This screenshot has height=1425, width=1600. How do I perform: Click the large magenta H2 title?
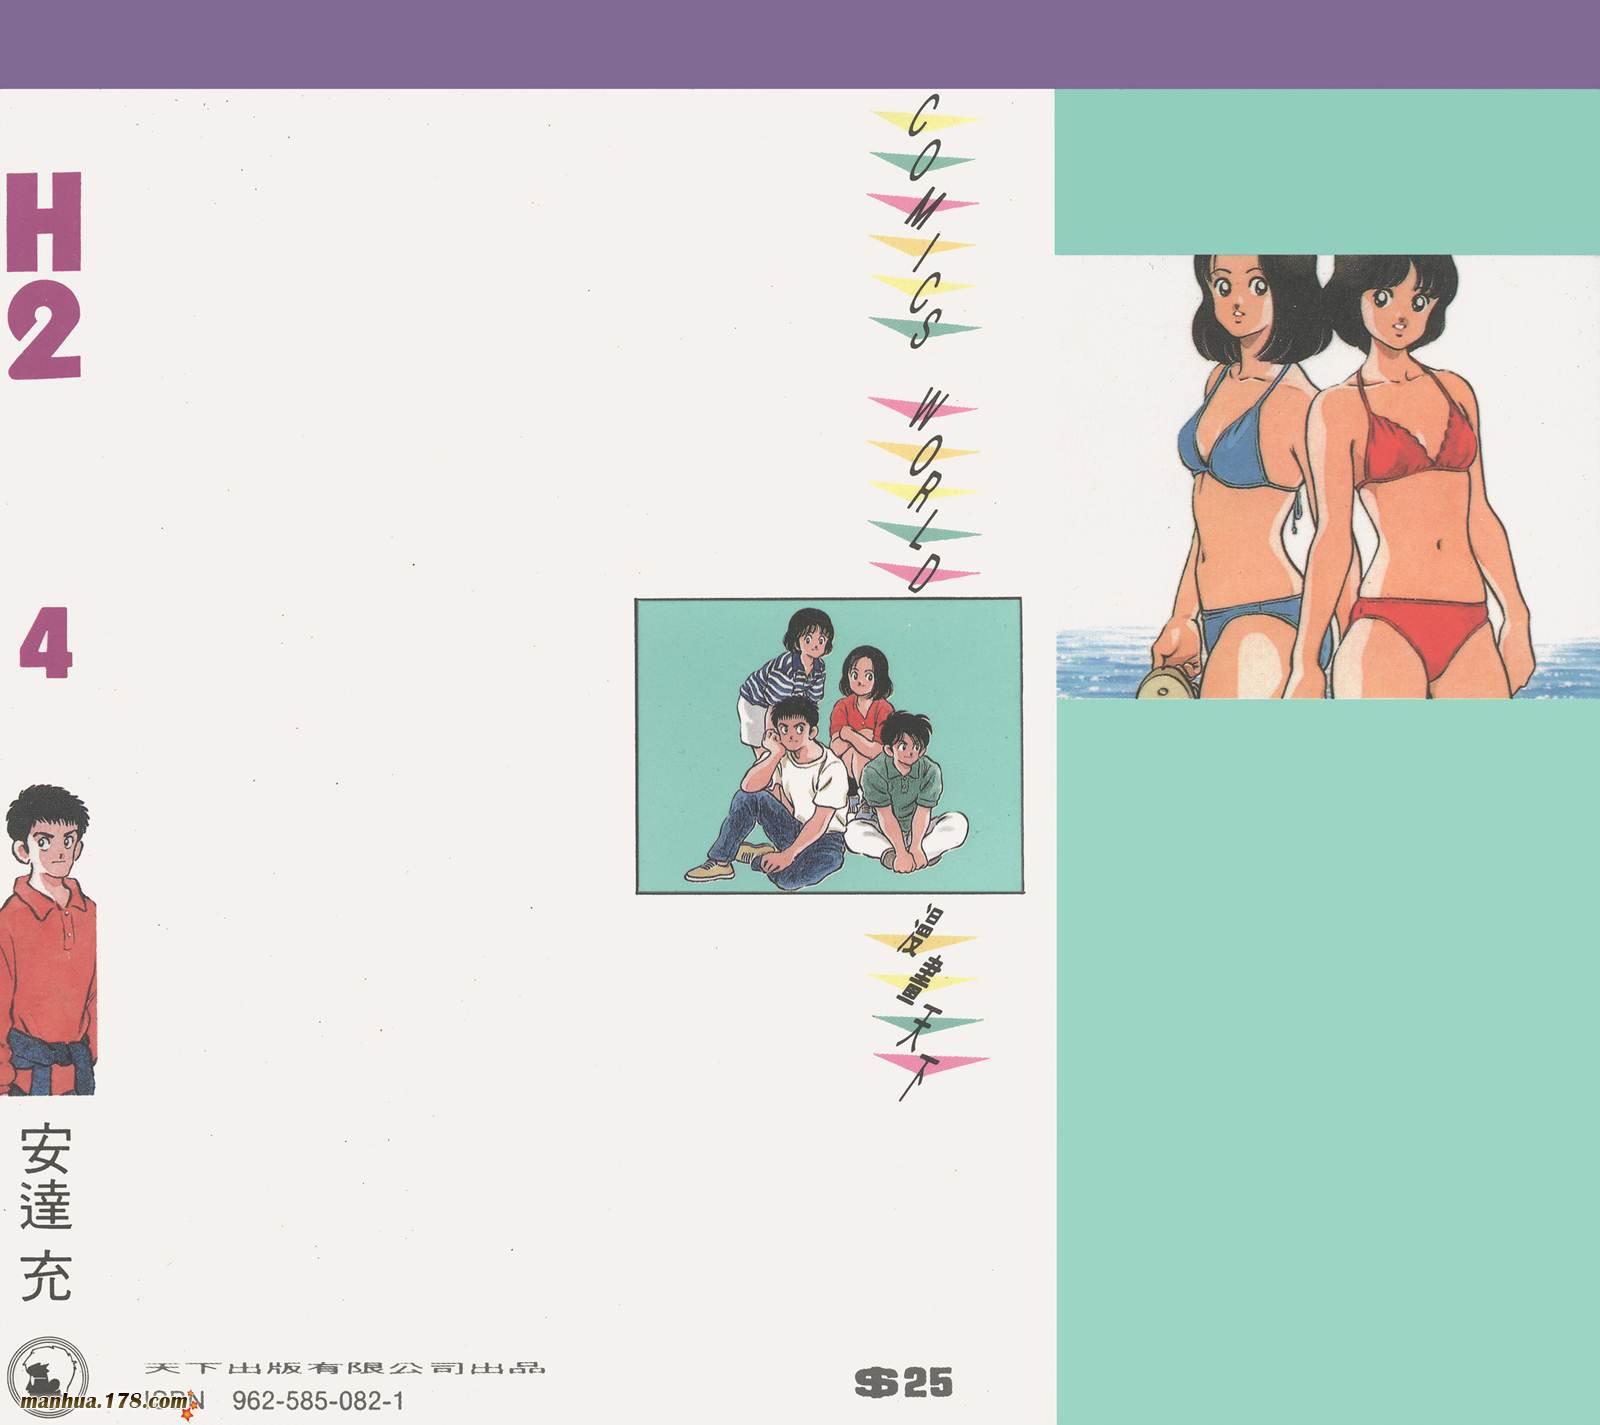tap(43, 275)
